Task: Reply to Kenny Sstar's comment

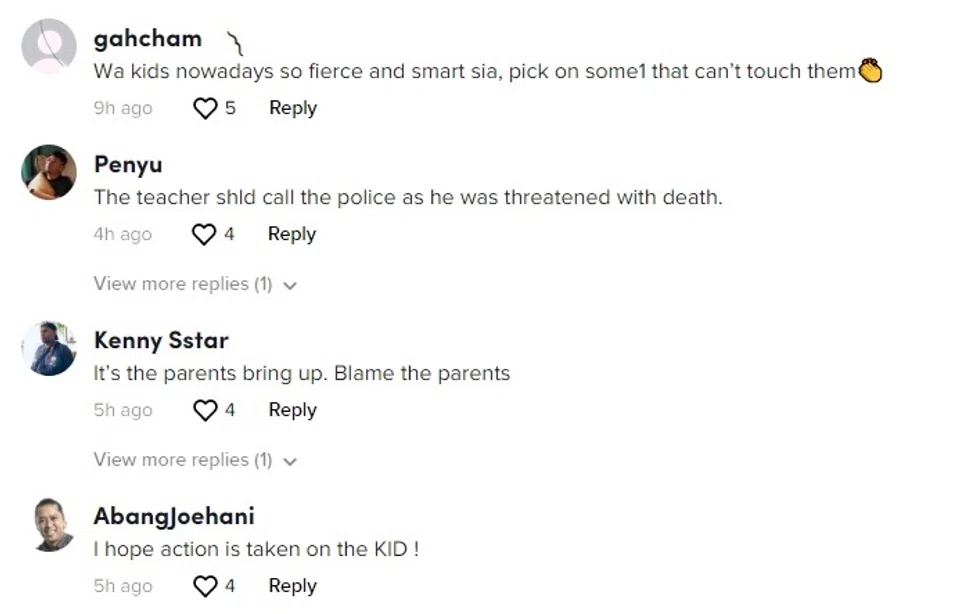Action: (x=292, y=410)
